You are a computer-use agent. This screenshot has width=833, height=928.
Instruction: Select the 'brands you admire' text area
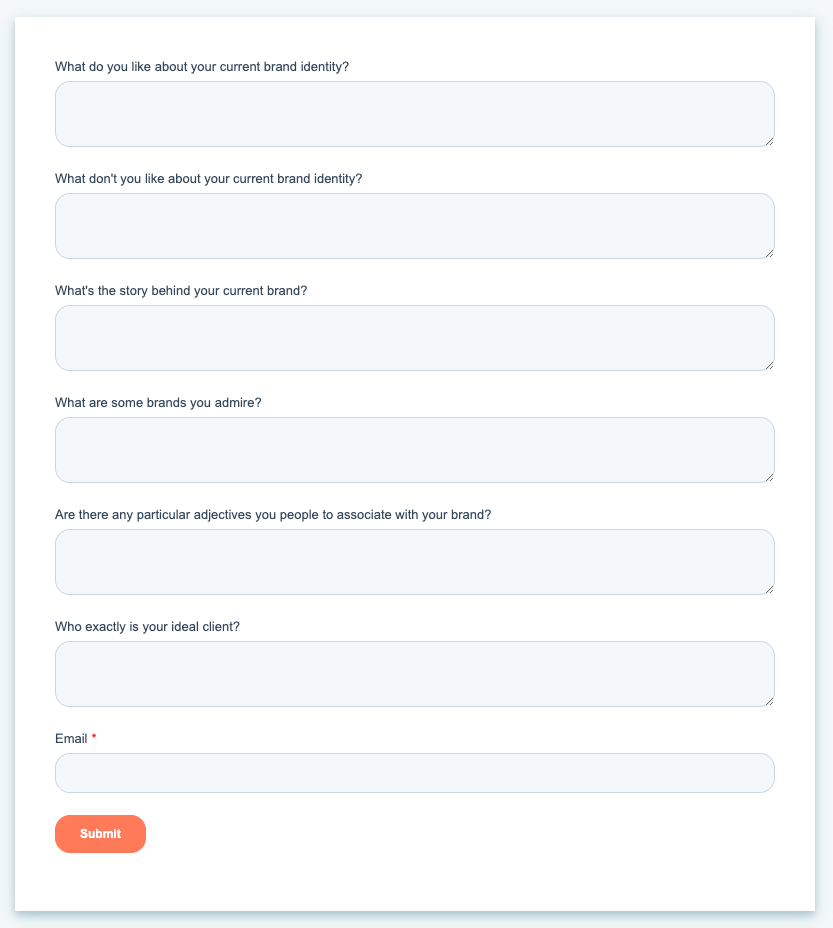tap(414, 450)
